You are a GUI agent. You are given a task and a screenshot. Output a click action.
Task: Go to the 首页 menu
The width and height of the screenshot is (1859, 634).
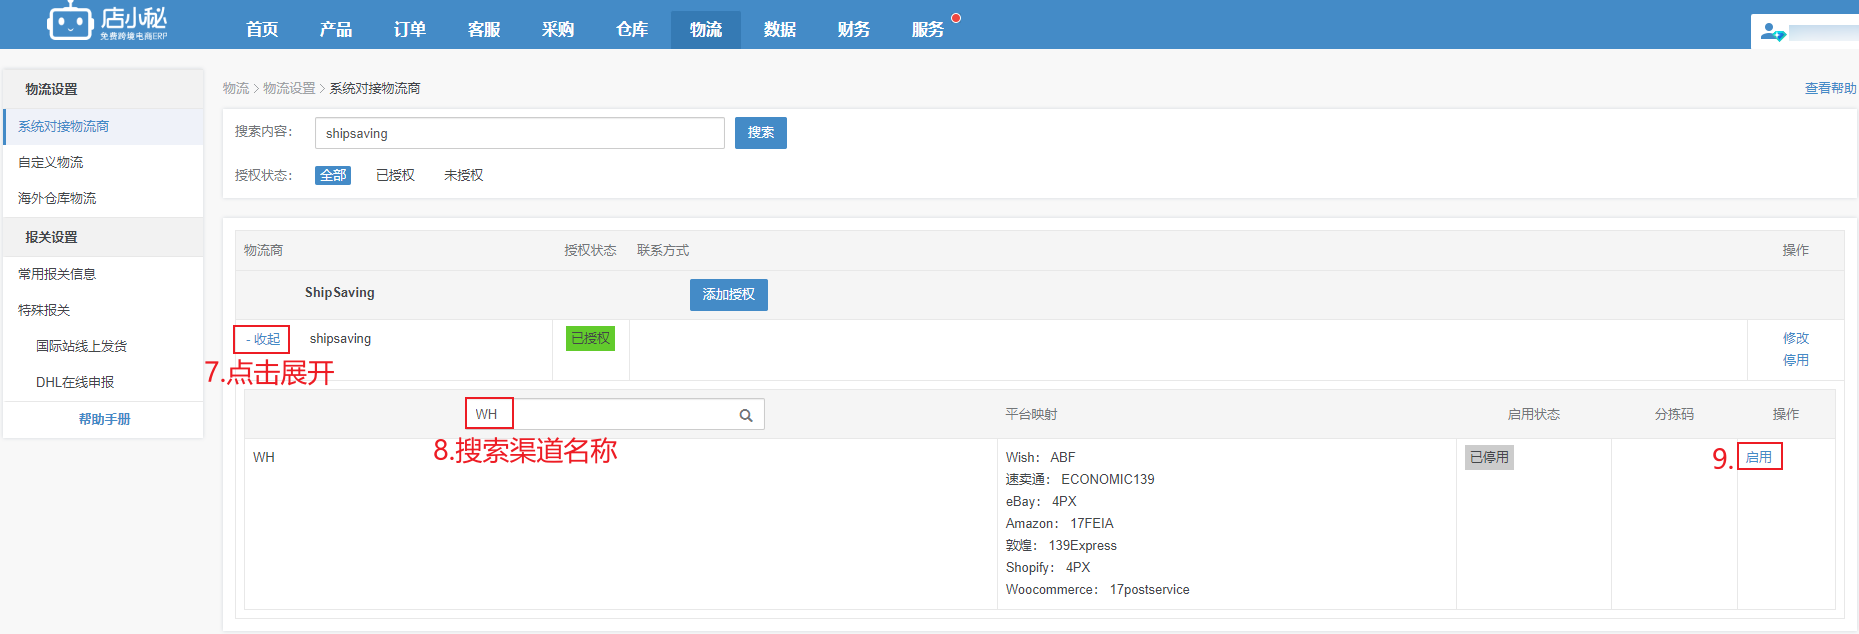[262, 29]
